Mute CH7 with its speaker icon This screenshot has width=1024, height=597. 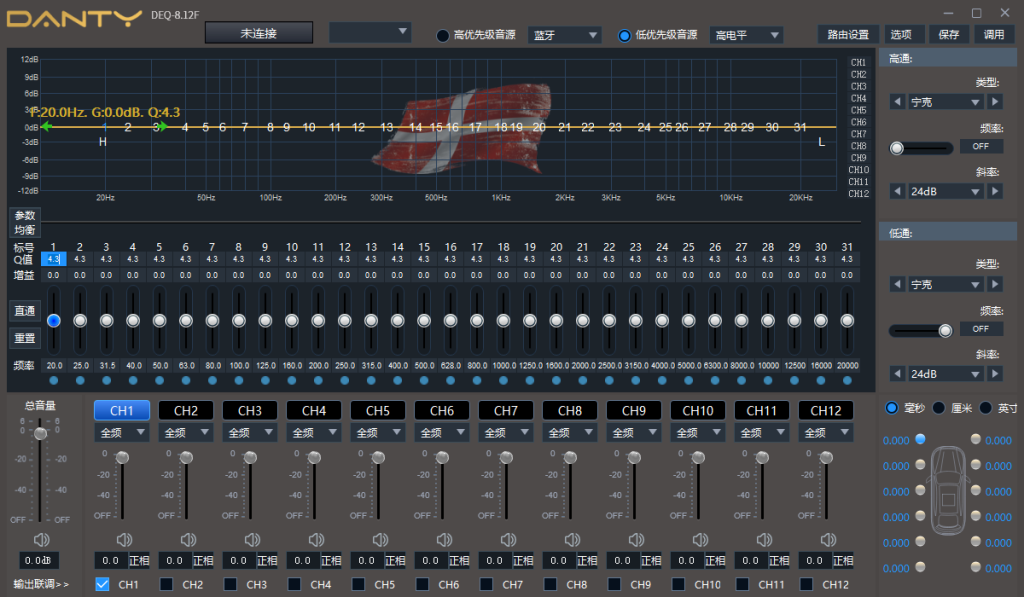click(508, 540)
